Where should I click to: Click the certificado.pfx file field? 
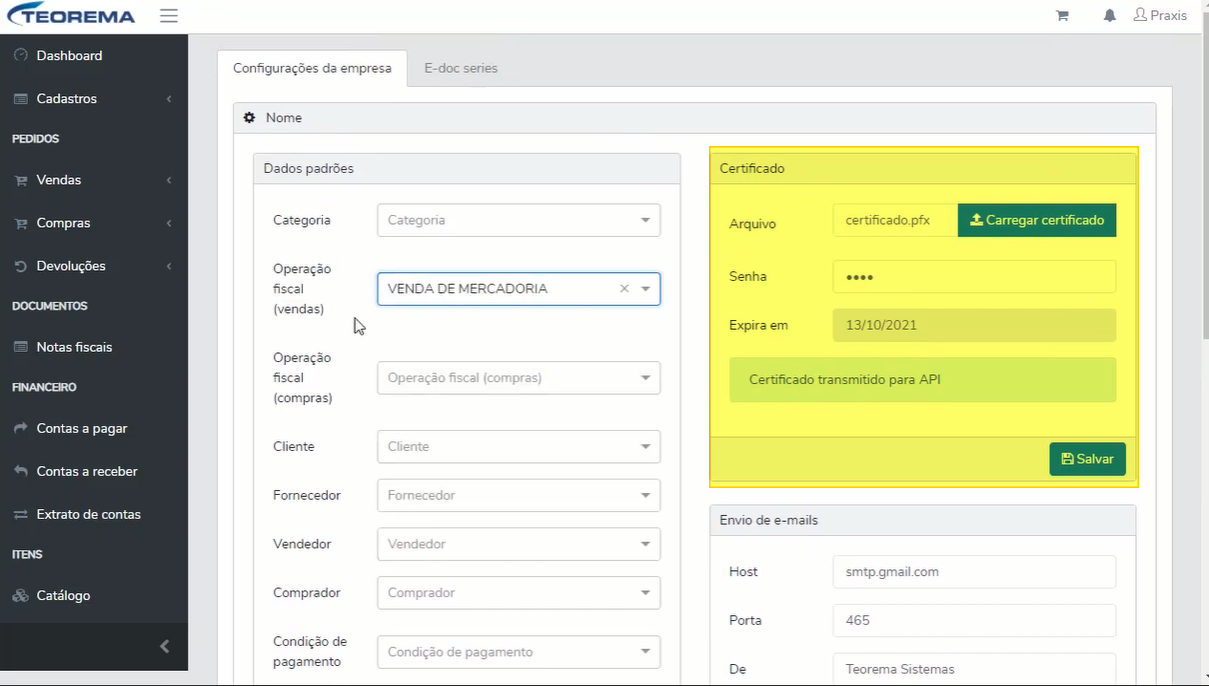[895, 220]
